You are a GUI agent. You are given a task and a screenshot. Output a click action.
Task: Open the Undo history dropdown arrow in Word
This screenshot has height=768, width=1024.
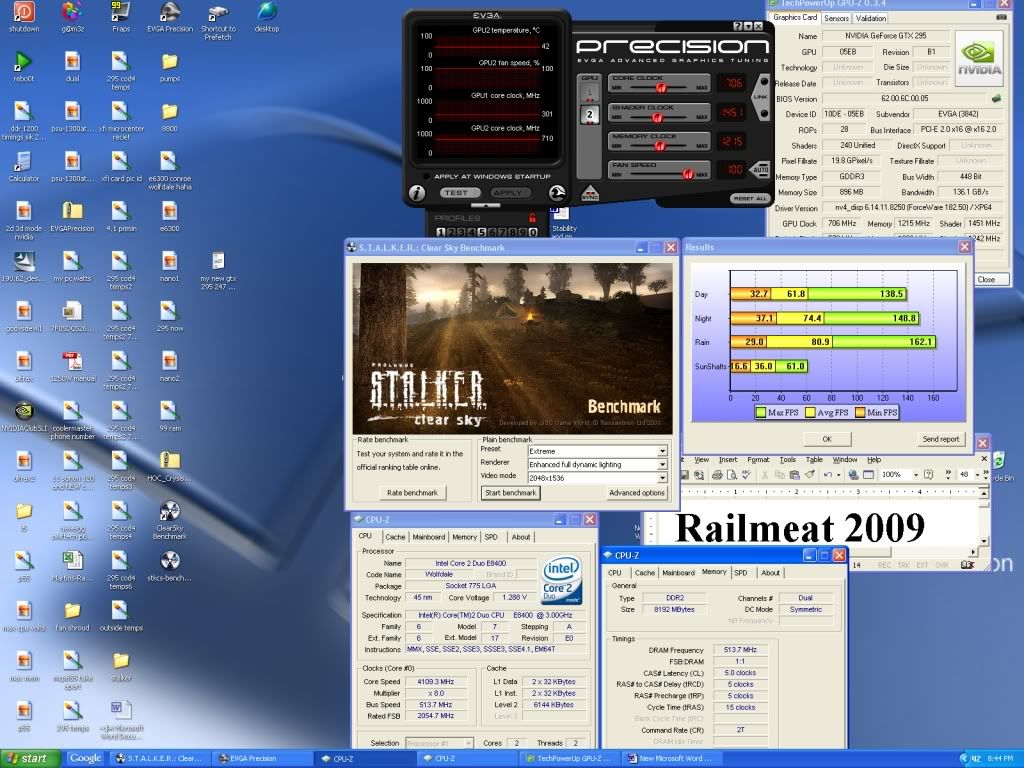point(839,475)
